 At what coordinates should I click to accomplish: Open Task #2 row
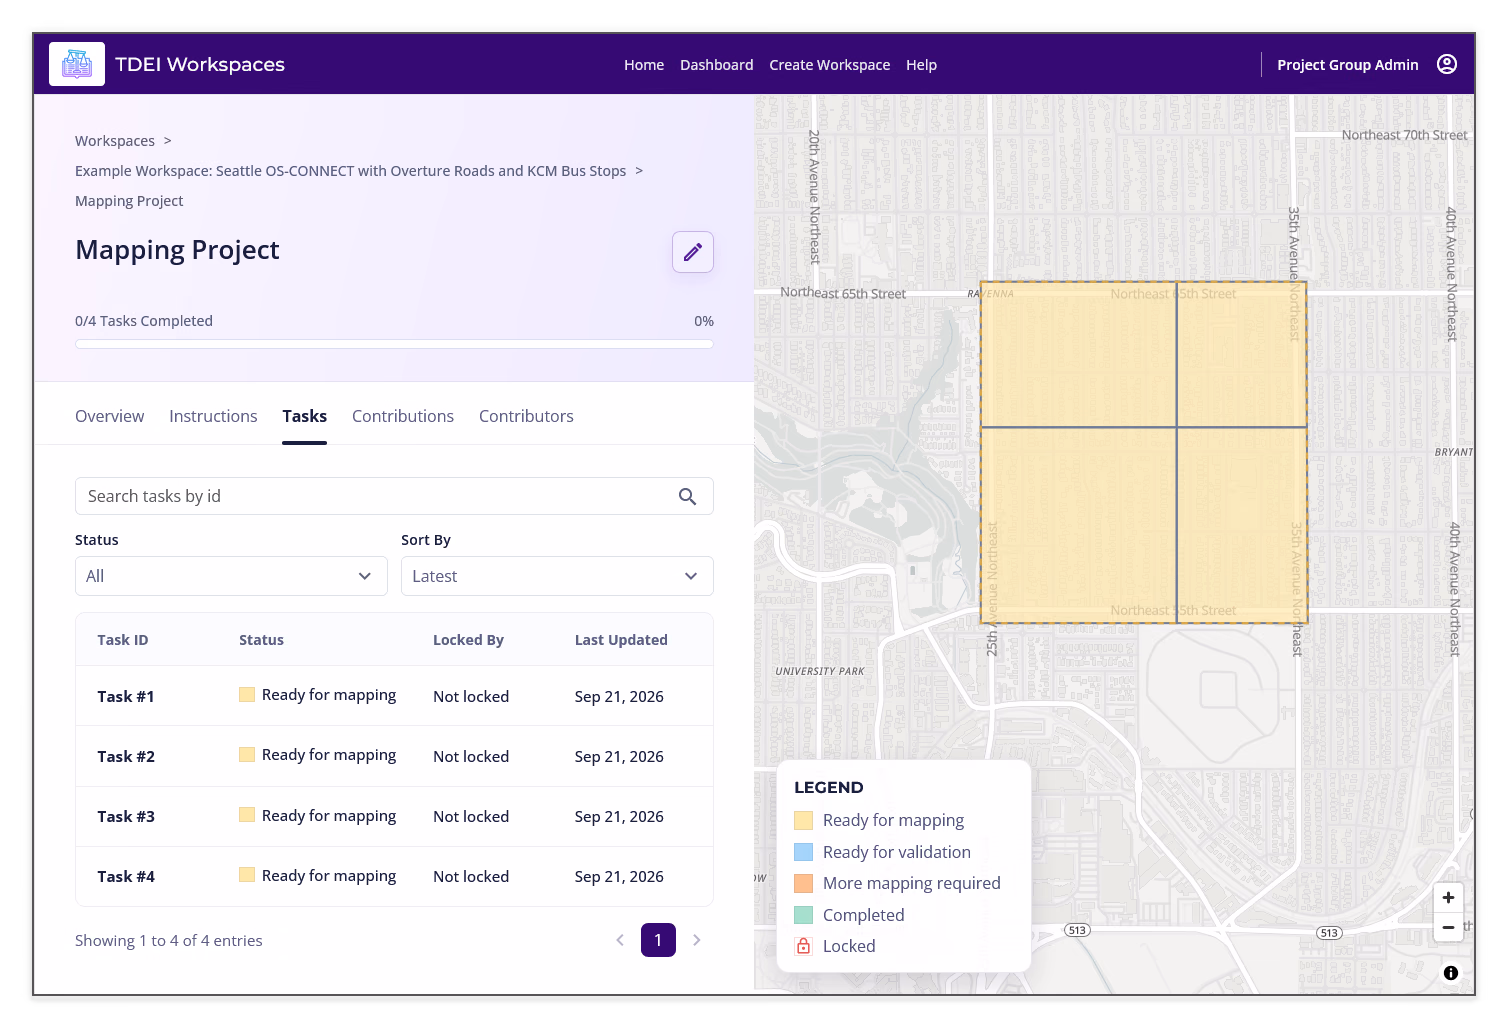click(394, 756)
